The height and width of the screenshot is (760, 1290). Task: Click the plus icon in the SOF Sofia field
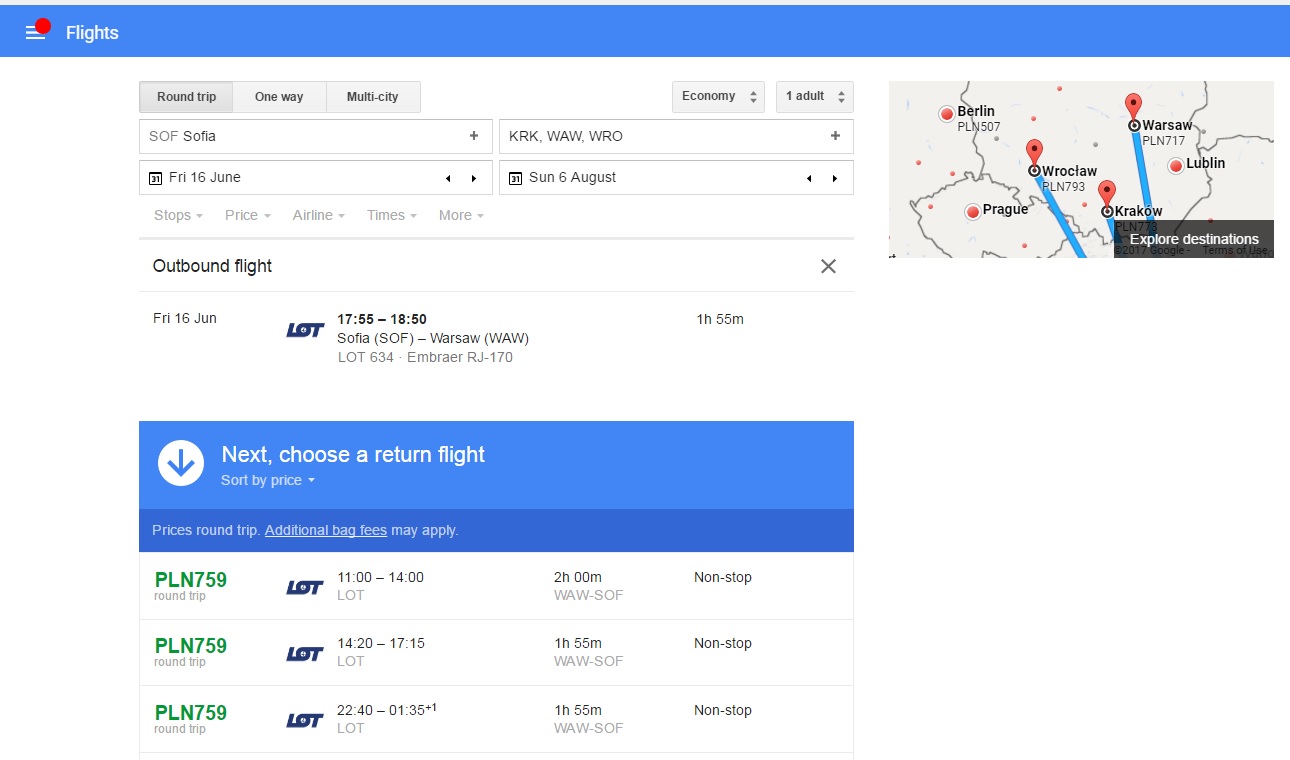point(474,136)
